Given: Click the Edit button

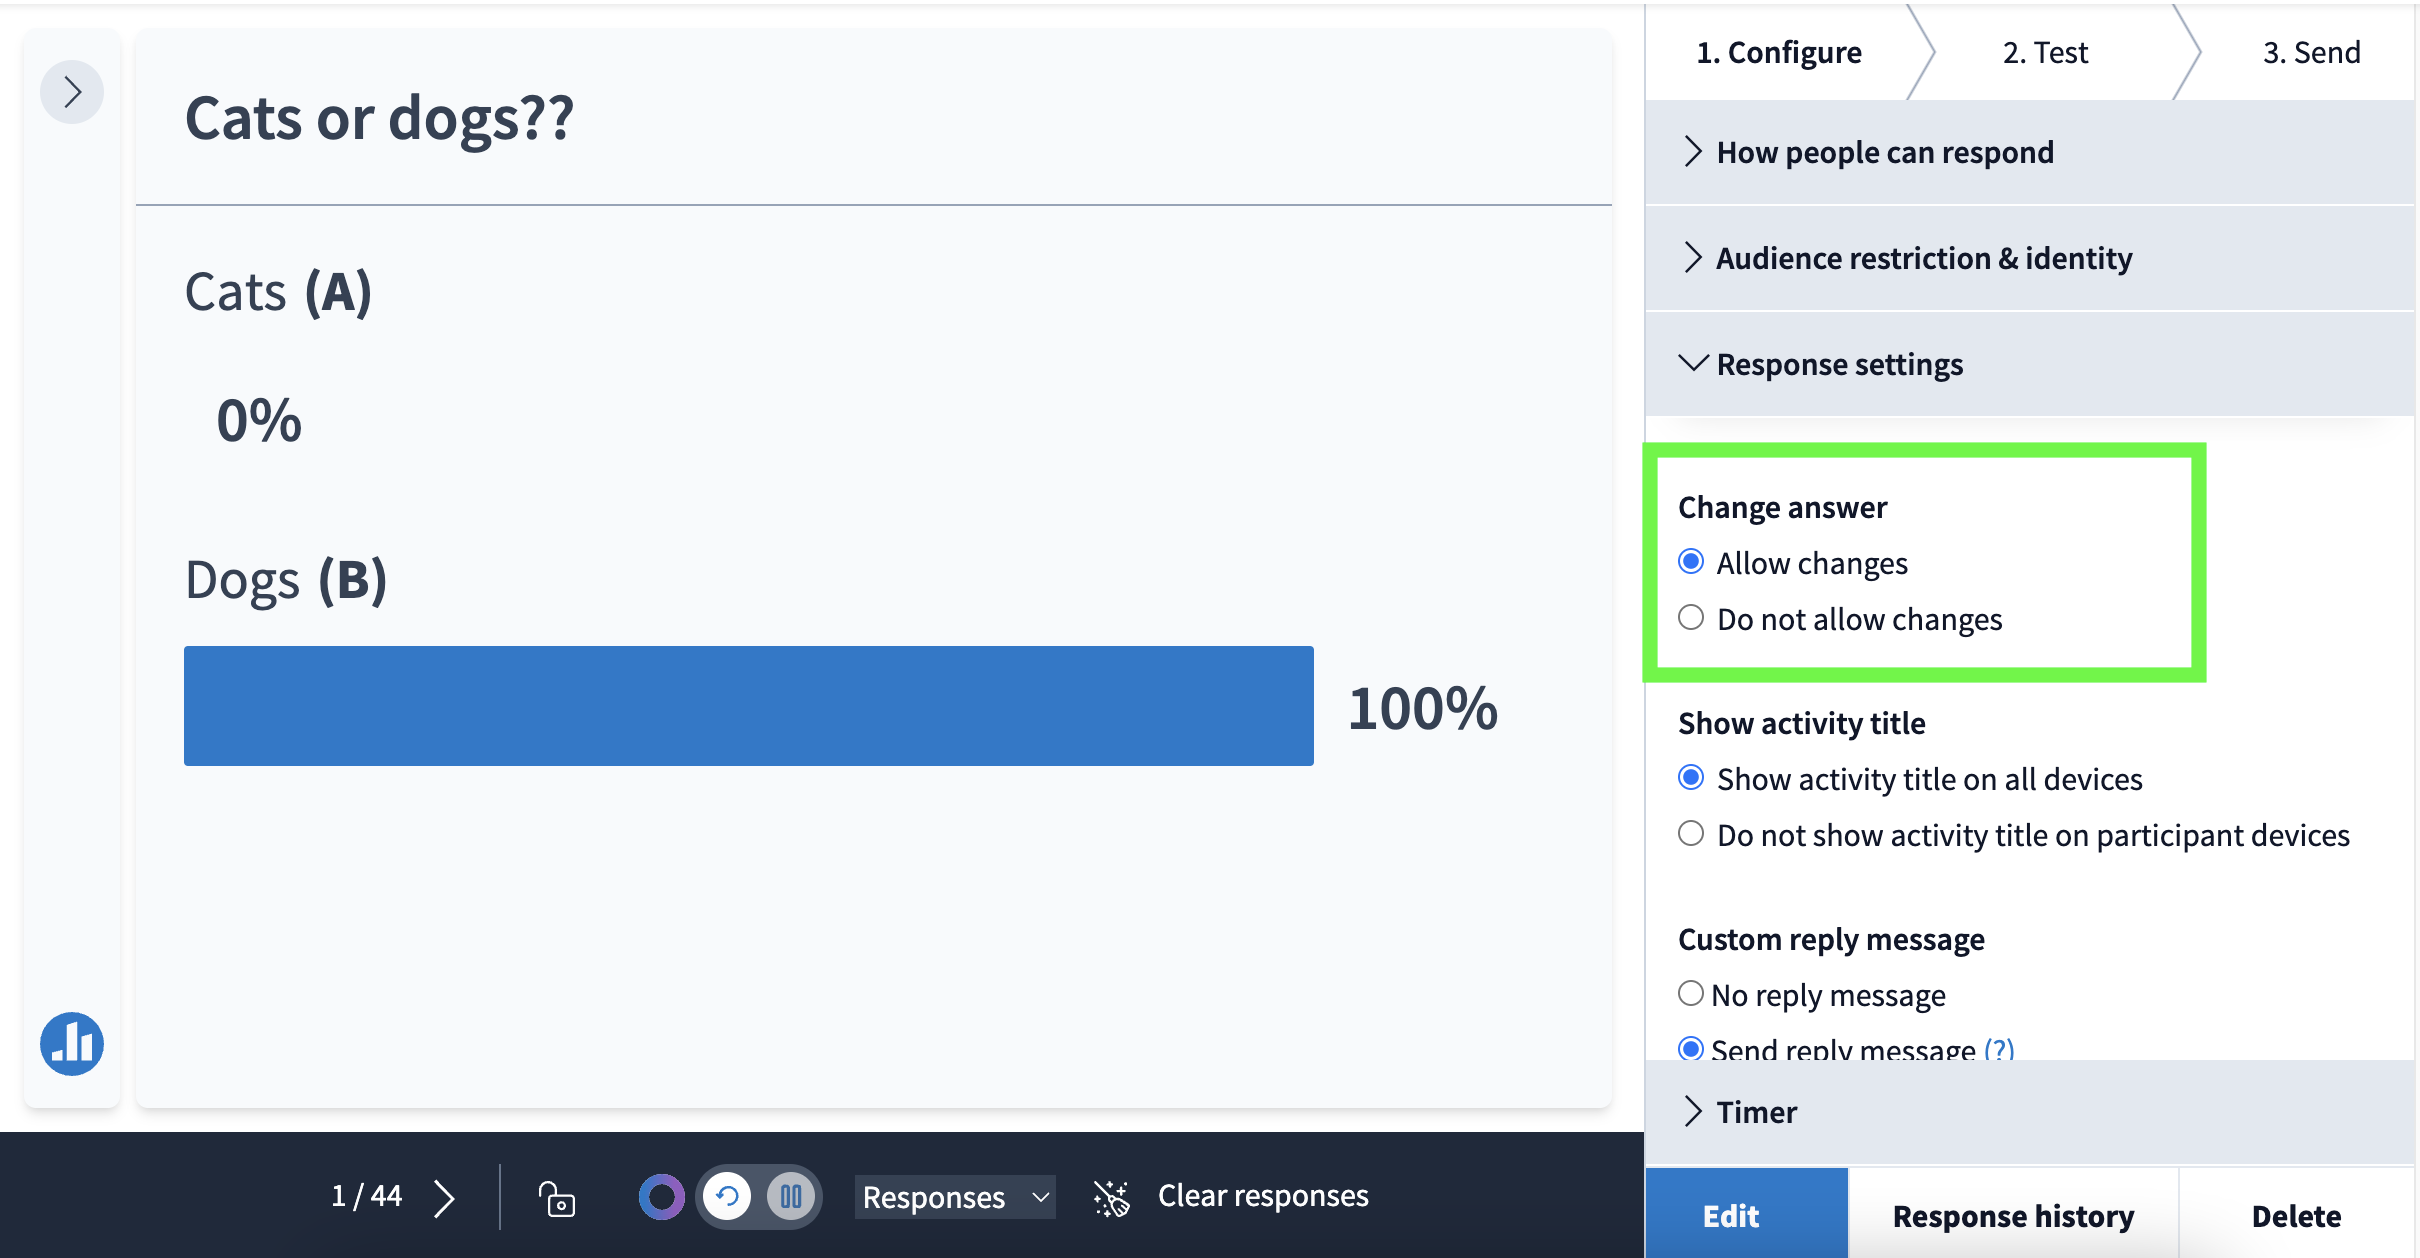Looking at the screenshot, I should (x=1729, y=1215).
